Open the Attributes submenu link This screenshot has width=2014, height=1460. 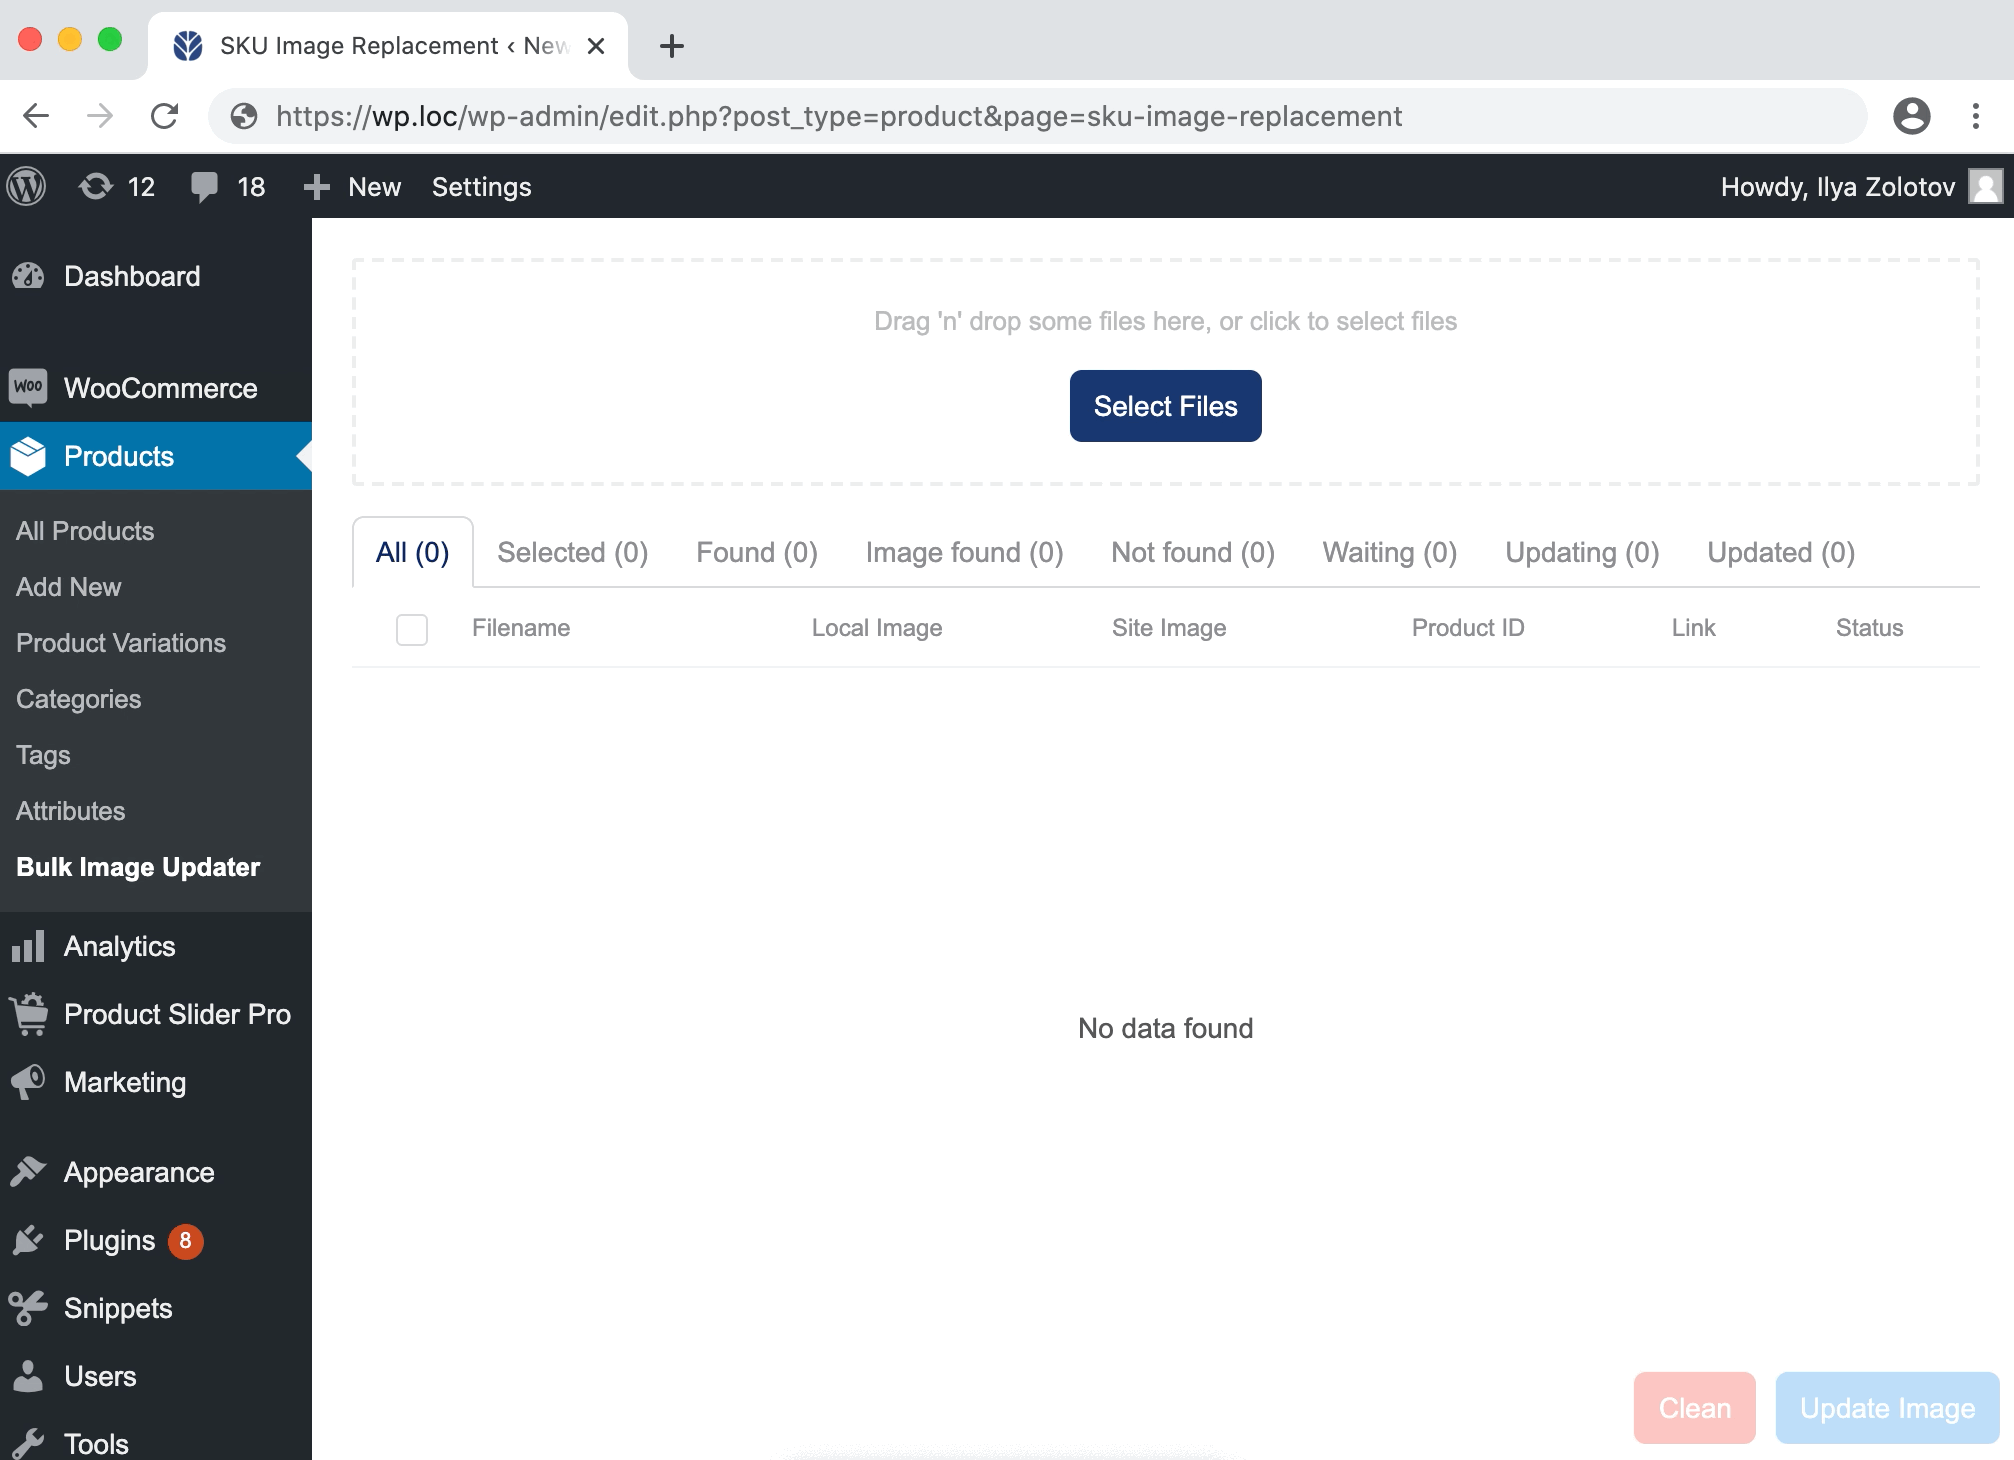[x=70, y=811]
